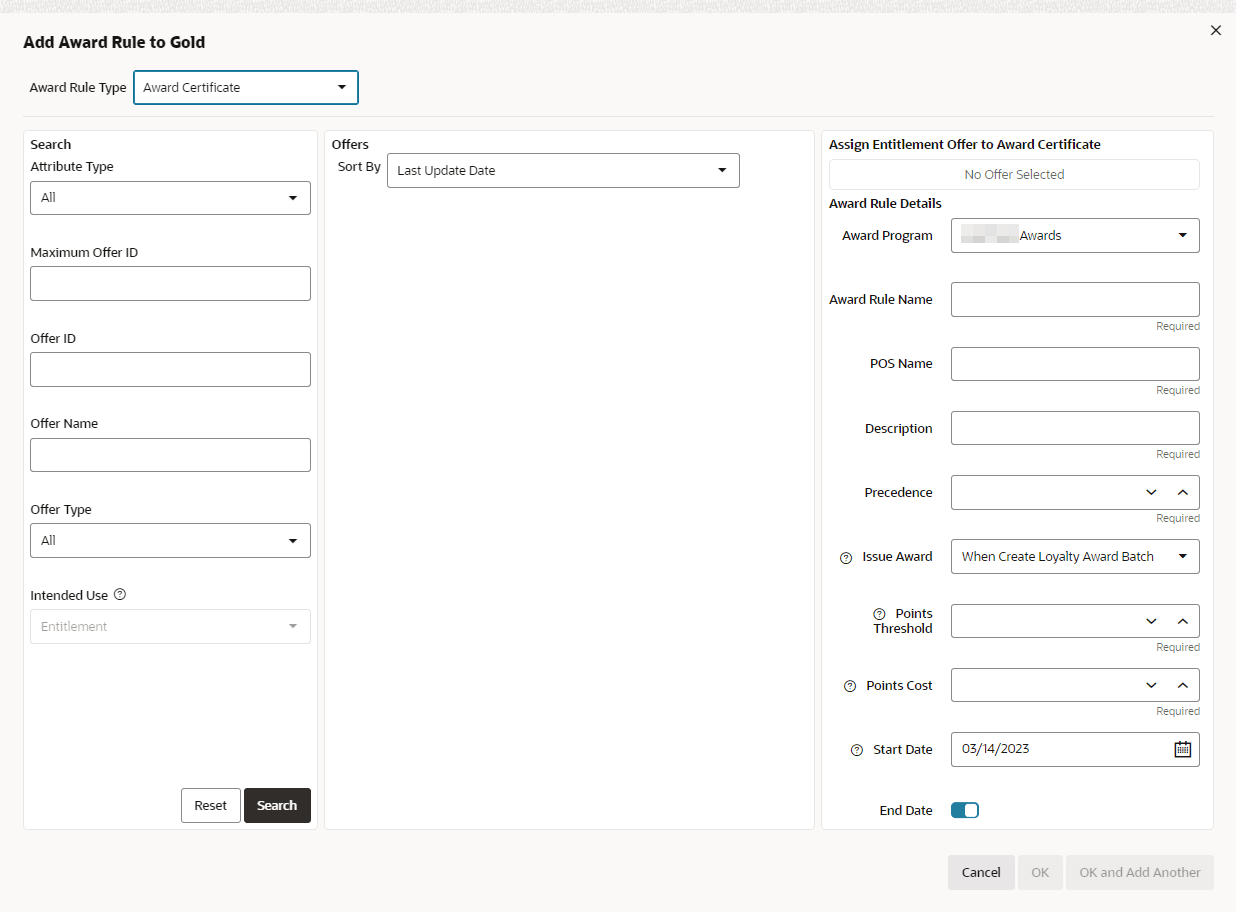Screen dimensions: 1236x912
Task: Click the Start Date help icon
Action: tap(857, 750)
